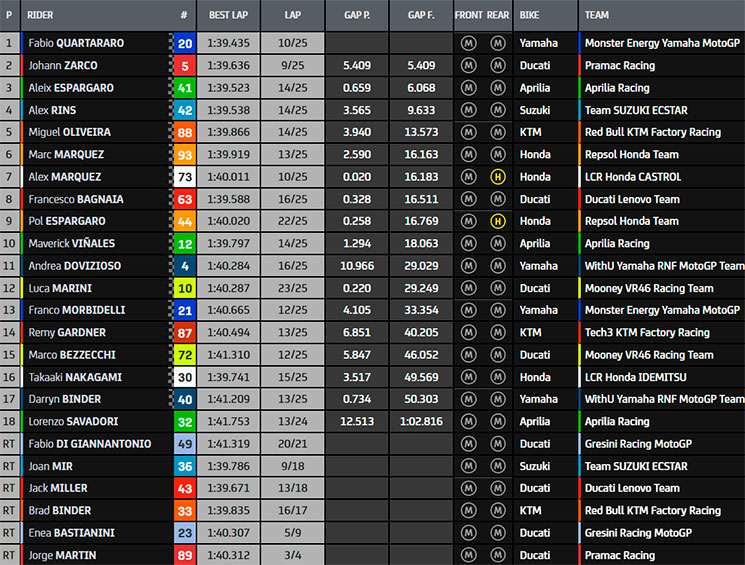Click team Tech3 KTM Factory Racing
This screenshot has height=565, width=745.
[647, 333]
